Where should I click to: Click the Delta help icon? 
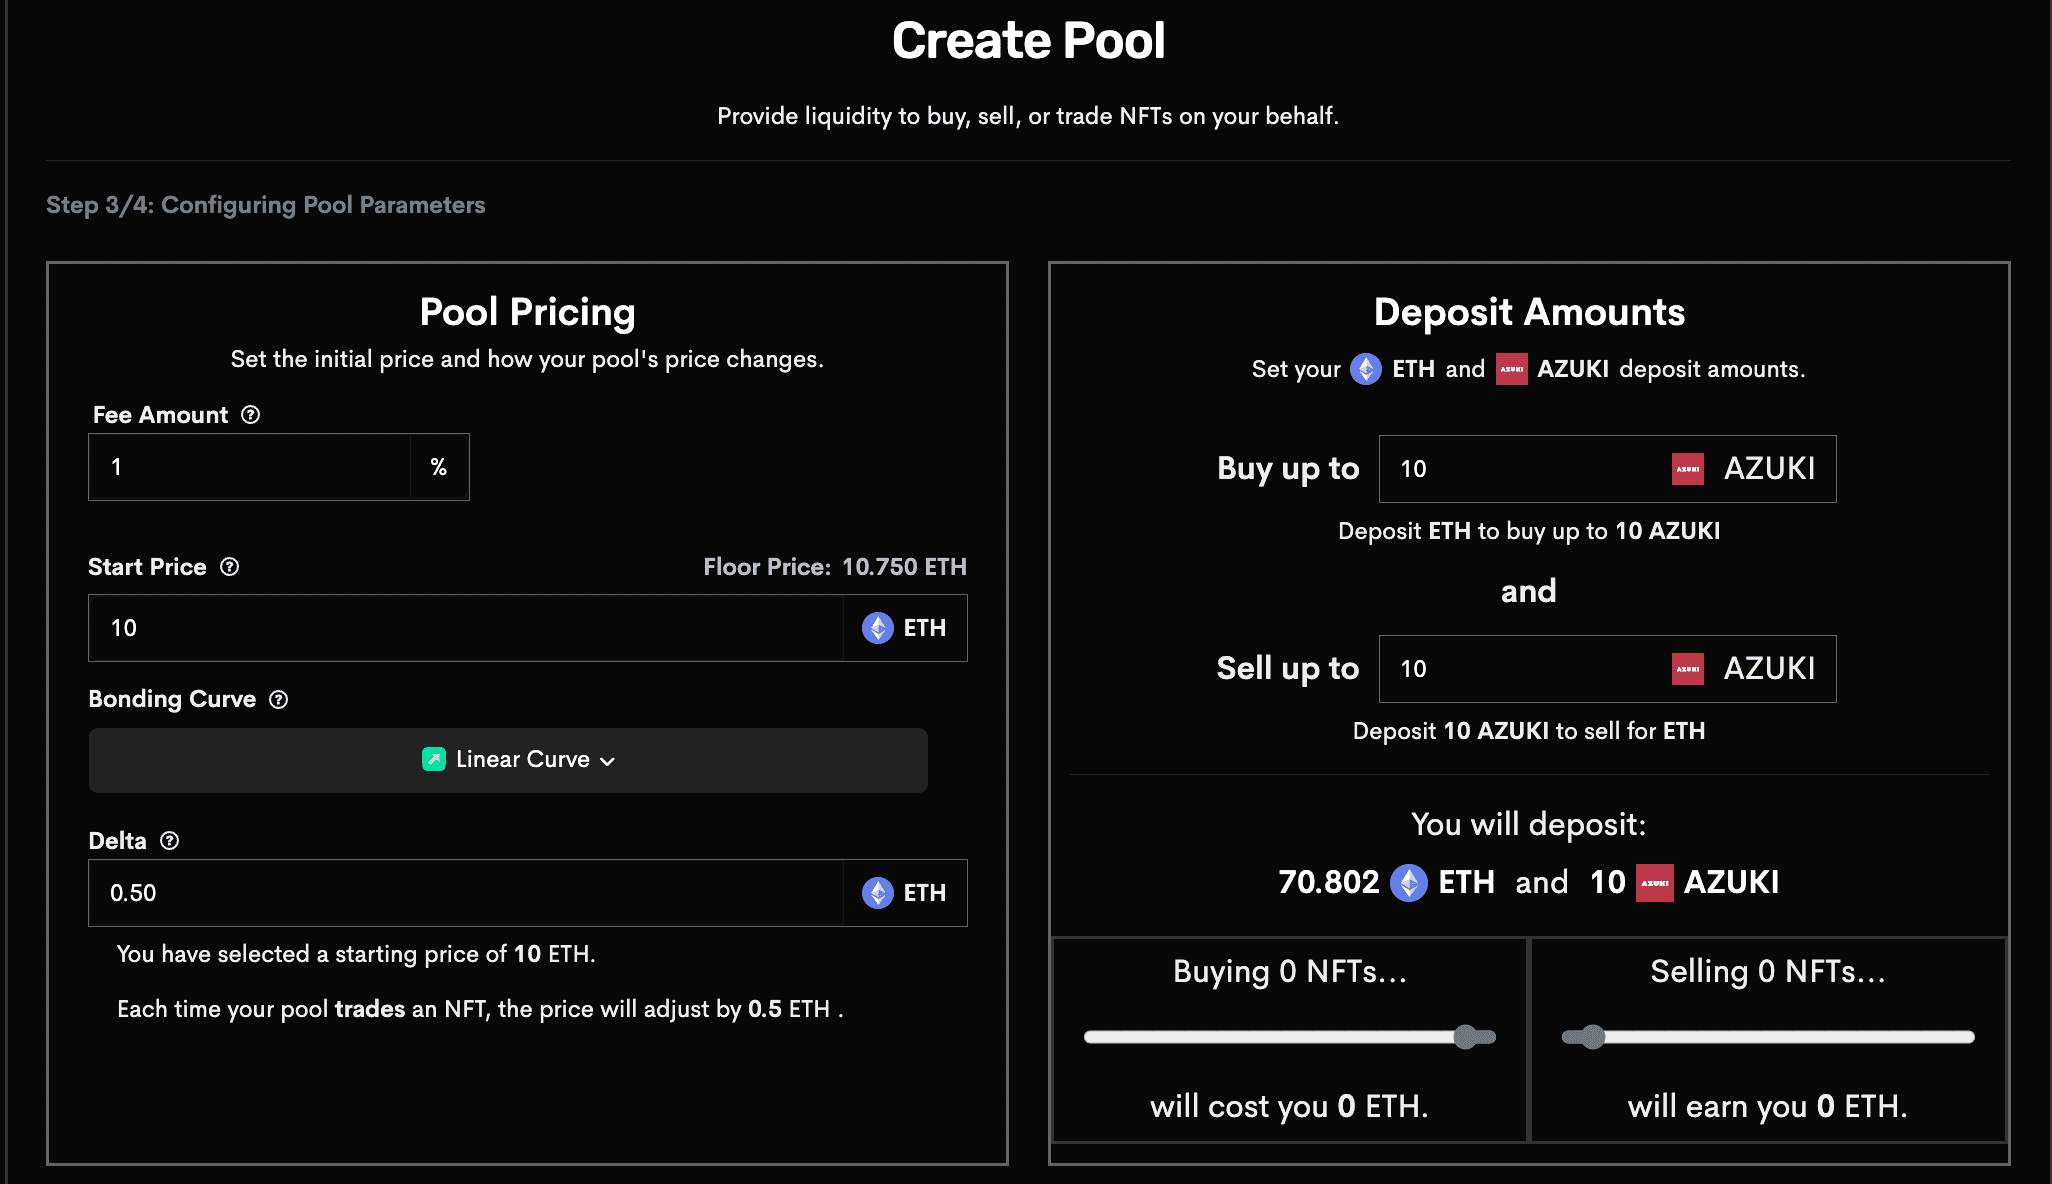coord(170,841)
